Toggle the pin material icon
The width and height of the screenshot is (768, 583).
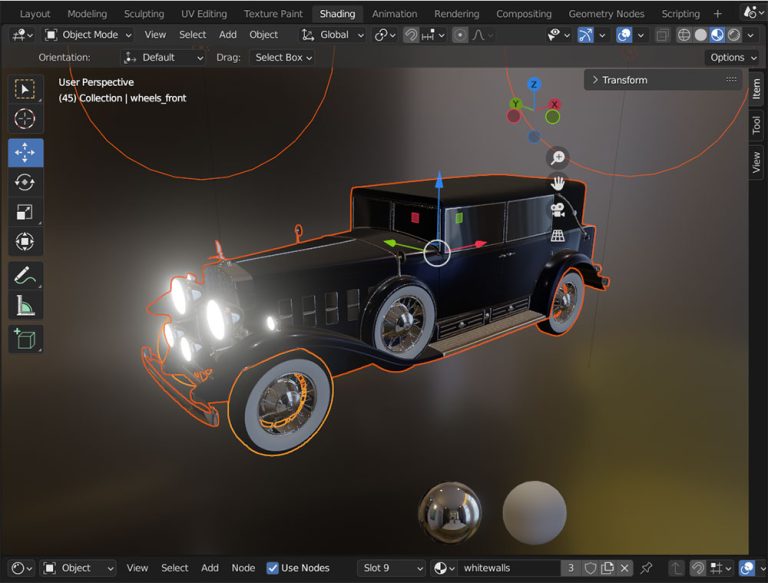646,568
